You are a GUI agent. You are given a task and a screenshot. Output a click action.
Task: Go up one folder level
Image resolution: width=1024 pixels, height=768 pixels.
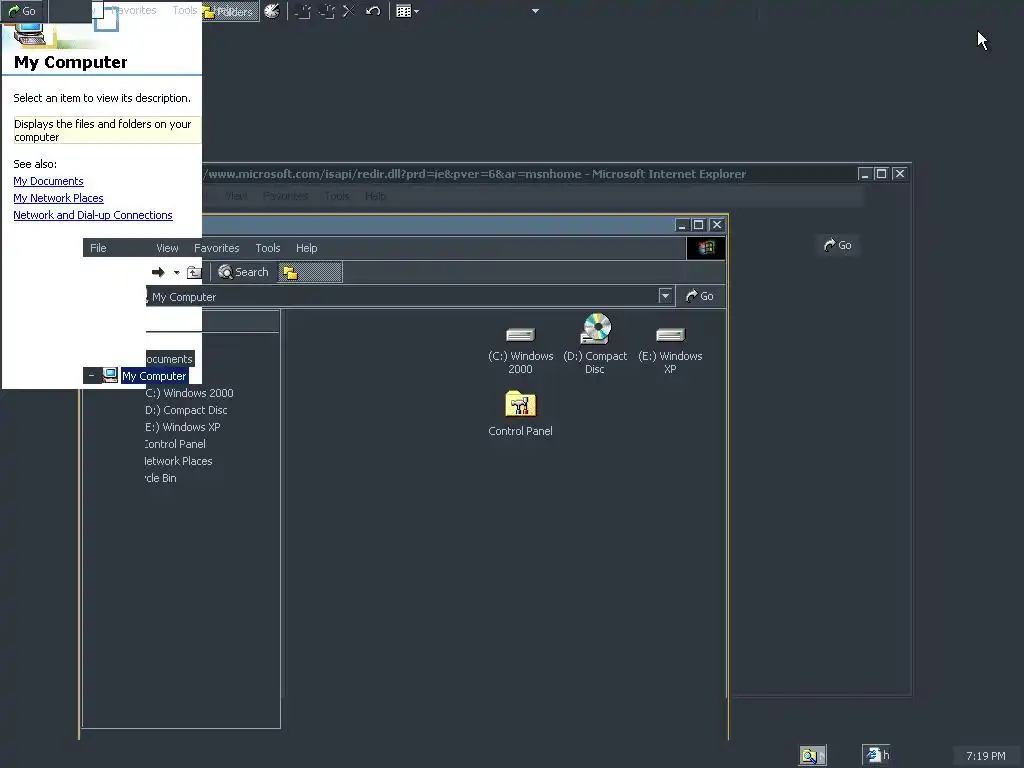point(194,272)
